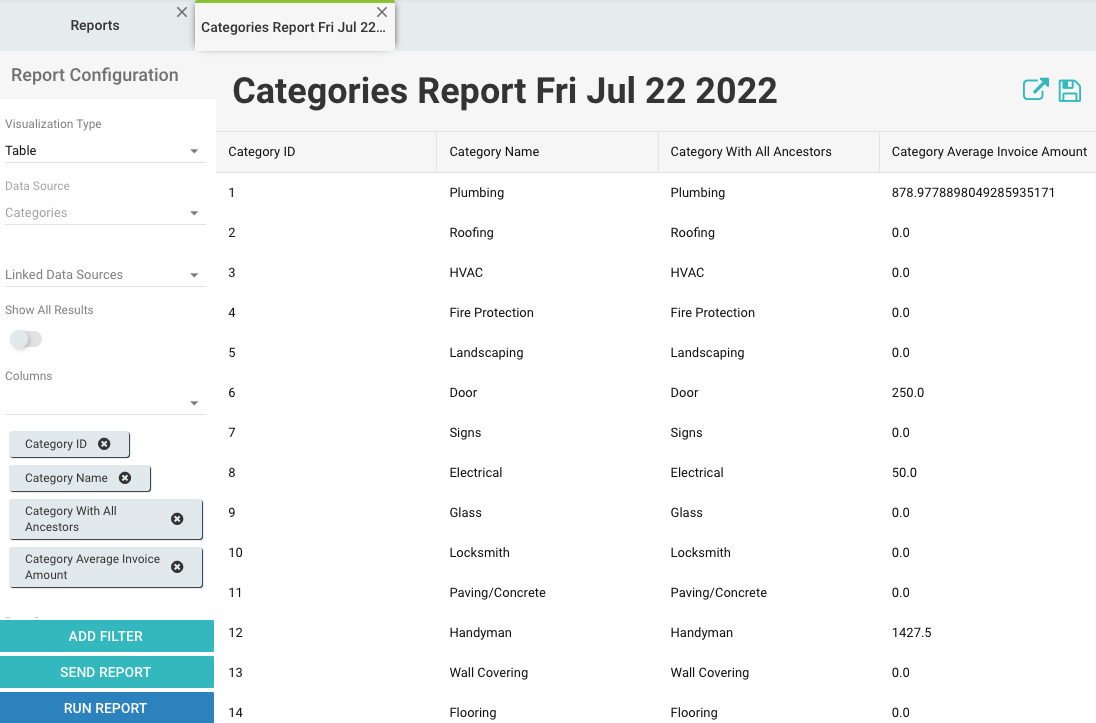Click the Category Name column header
The image size is (1096, 723).
point(494,152)
